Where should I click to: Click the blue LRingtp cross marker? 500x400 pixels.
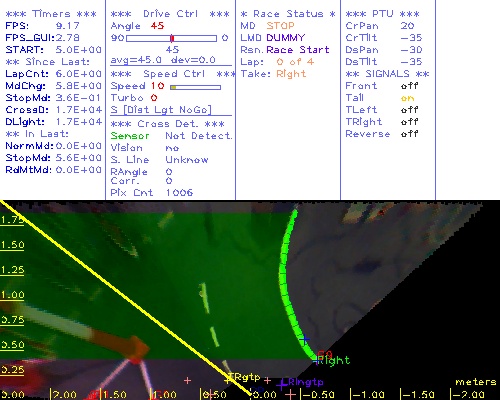(282, 385)
